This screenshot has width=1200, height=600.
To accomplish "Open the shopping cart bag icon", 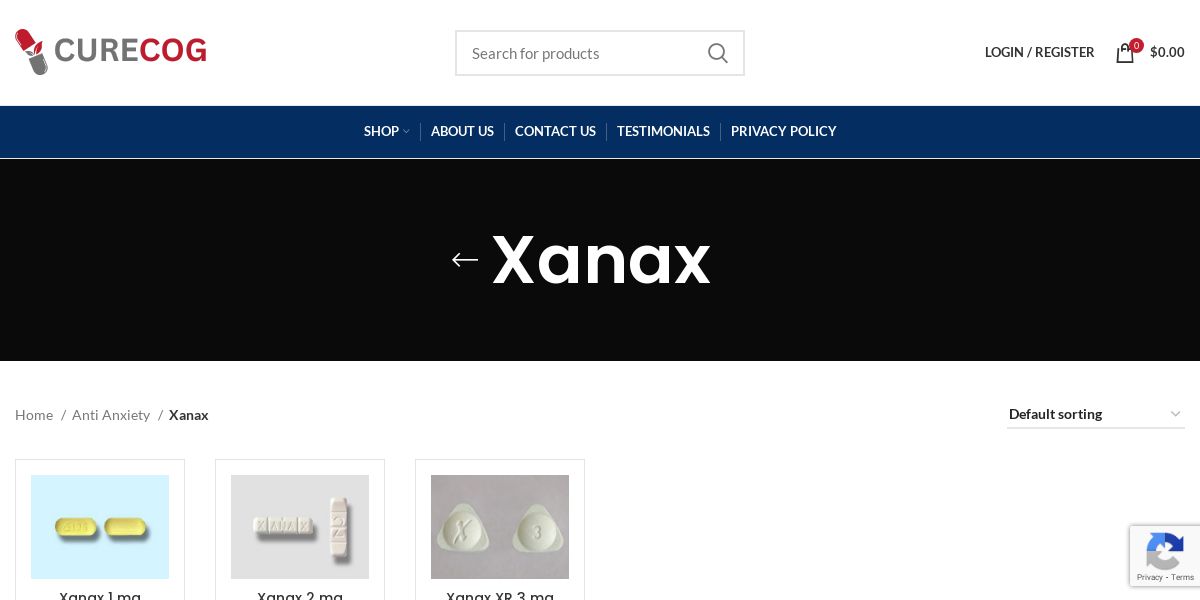I will coord(1125,53).
